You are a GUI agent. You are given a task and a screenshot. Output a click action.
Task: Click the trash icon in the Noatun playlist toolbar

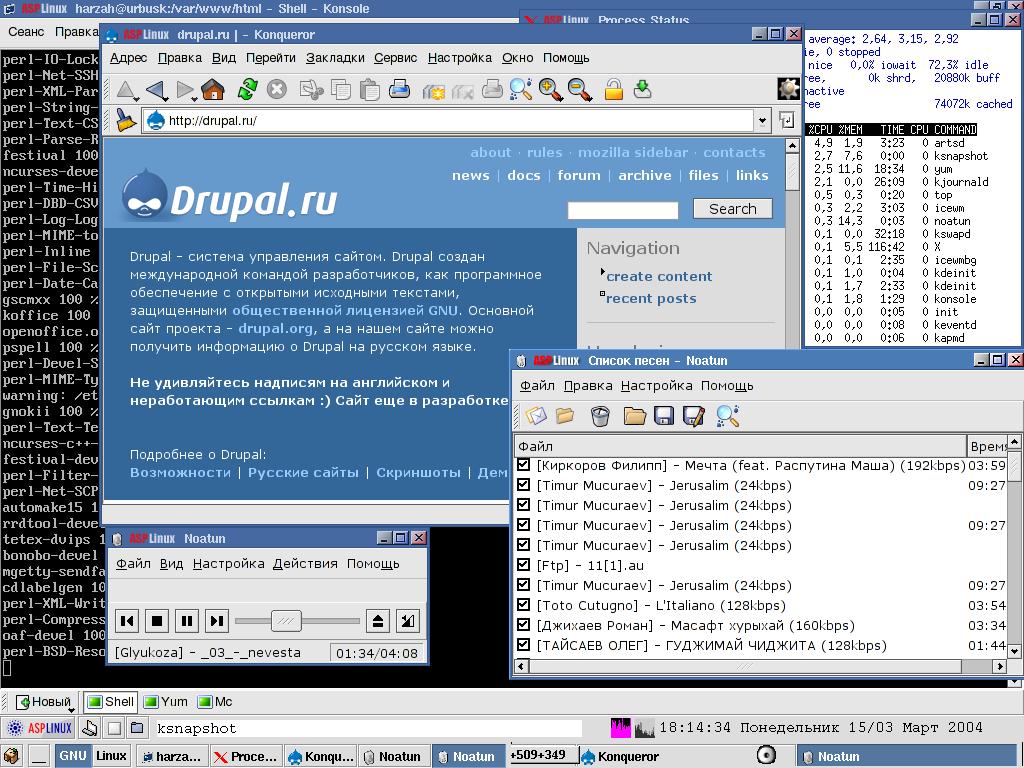click(x=600, y=416)
